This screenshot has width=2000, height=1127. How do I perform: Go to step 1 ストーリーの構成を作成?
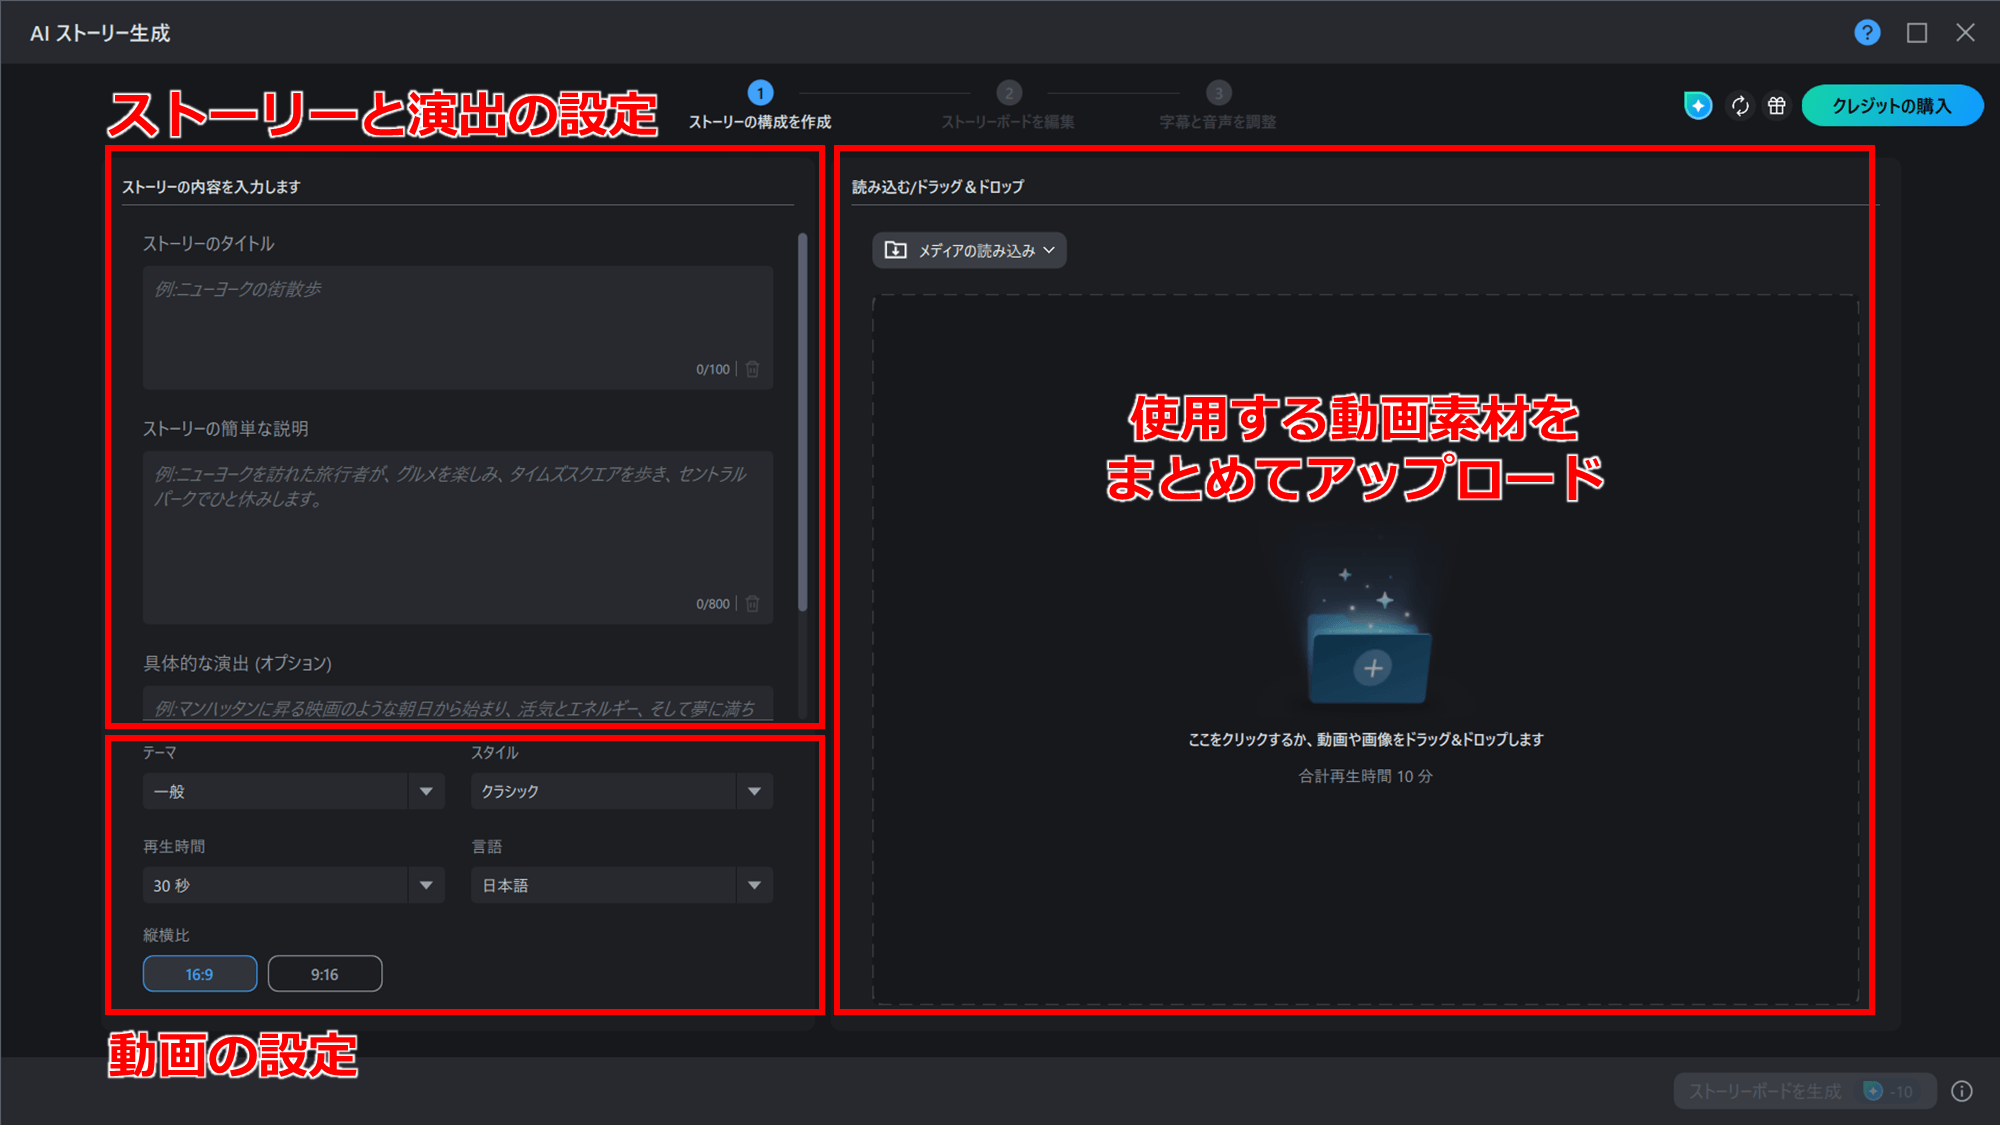tap(760, 94)
